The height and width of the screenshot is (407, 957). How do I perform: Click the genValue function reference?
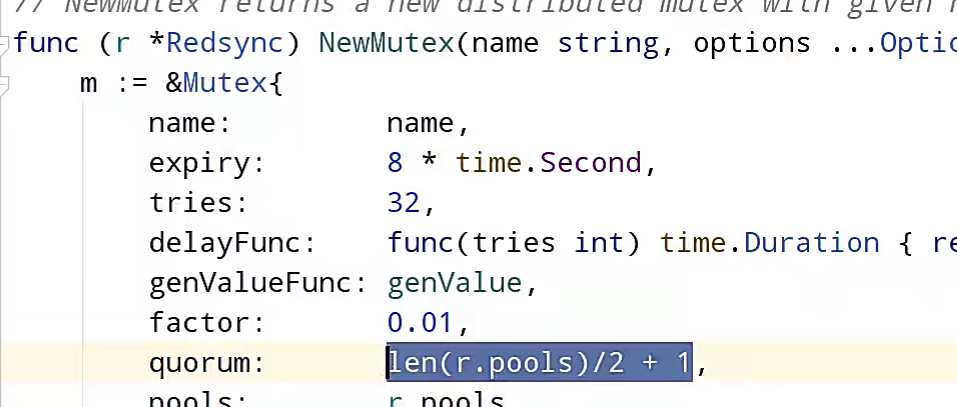pos(454,283)
